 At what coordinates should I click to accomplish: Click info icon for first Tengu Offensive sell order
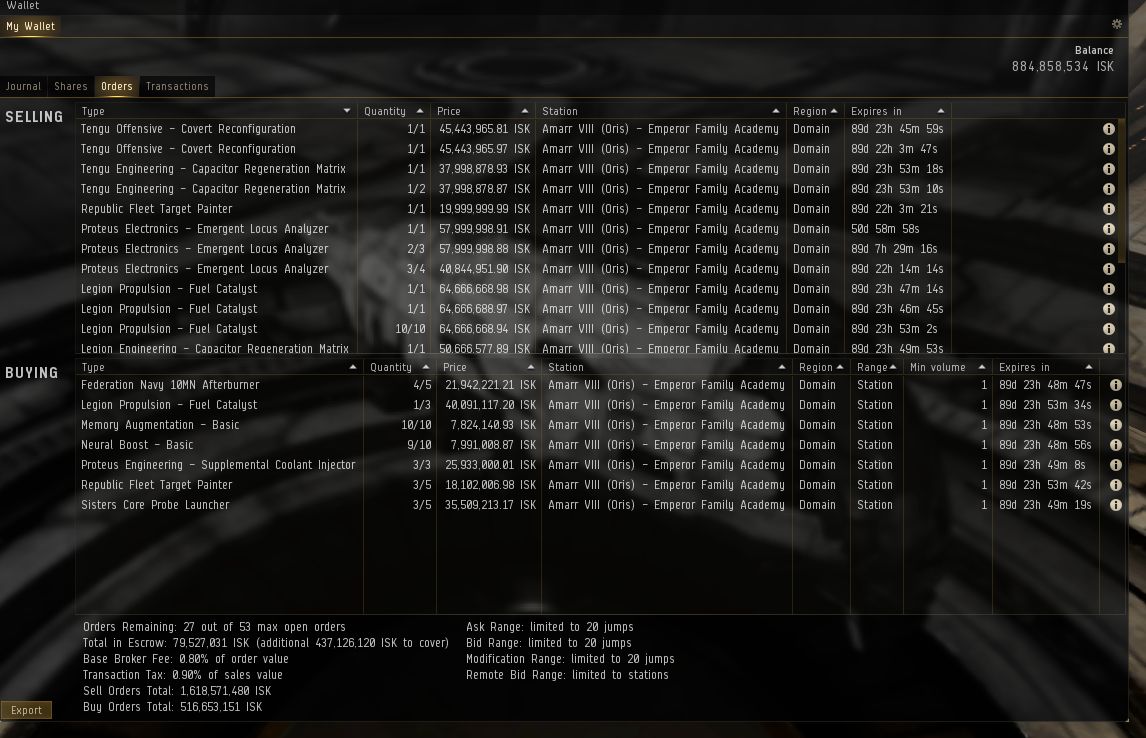[1108, 129]
